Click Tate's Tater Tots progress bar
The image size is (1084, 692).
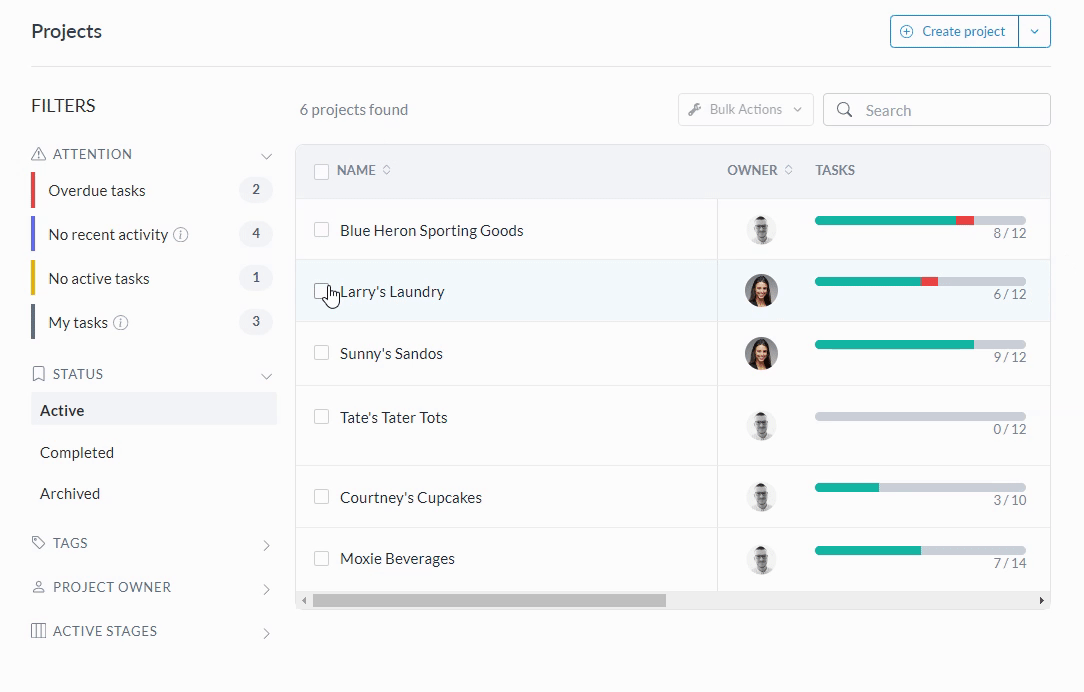tap(920, 417)
